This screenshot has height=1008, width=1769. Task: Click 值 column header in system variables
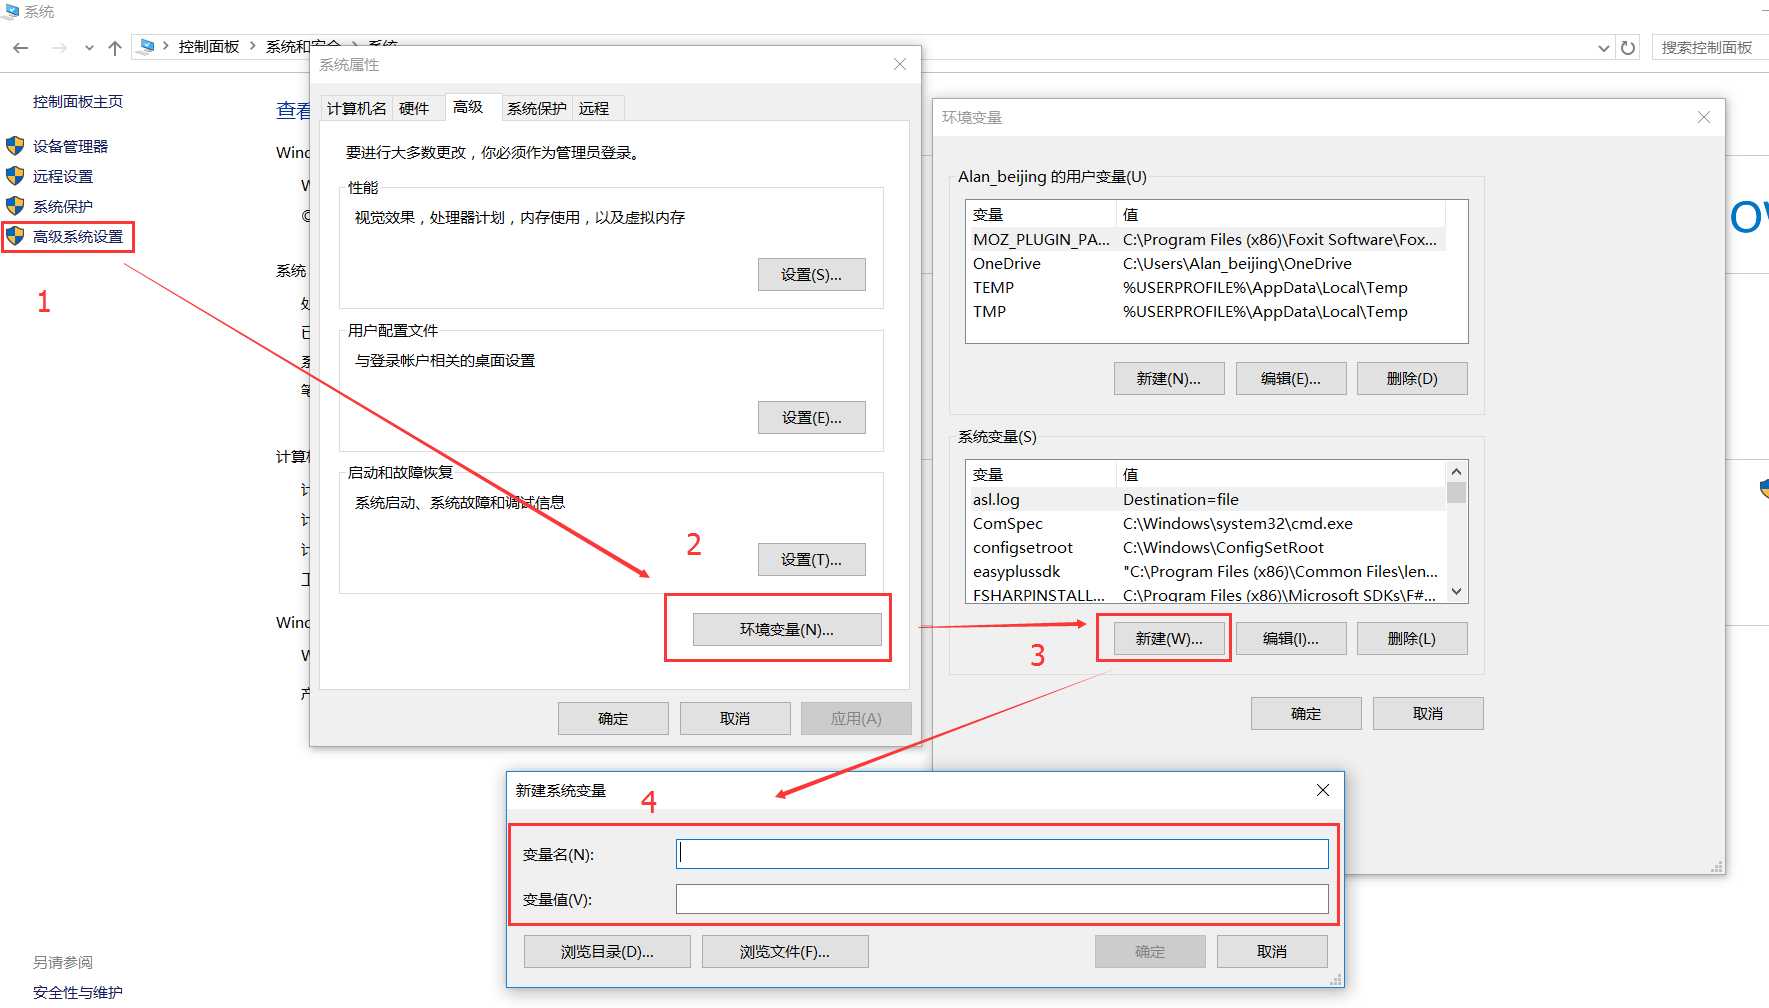(1281, 474)
